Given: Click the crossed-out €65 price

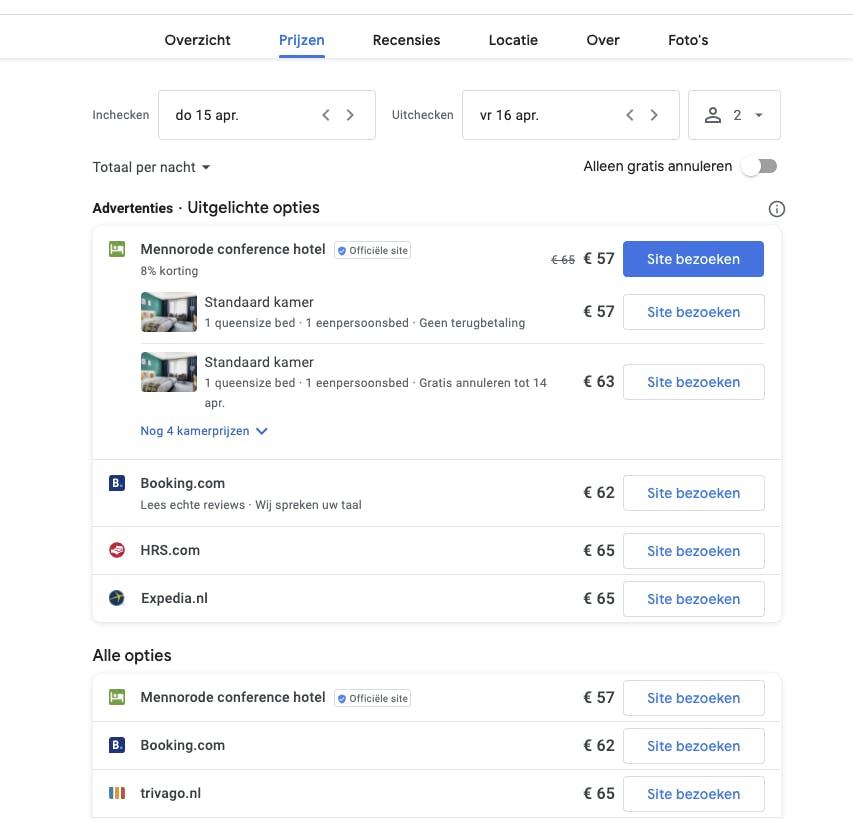Looking at the screenshot, I should [563, 260].
